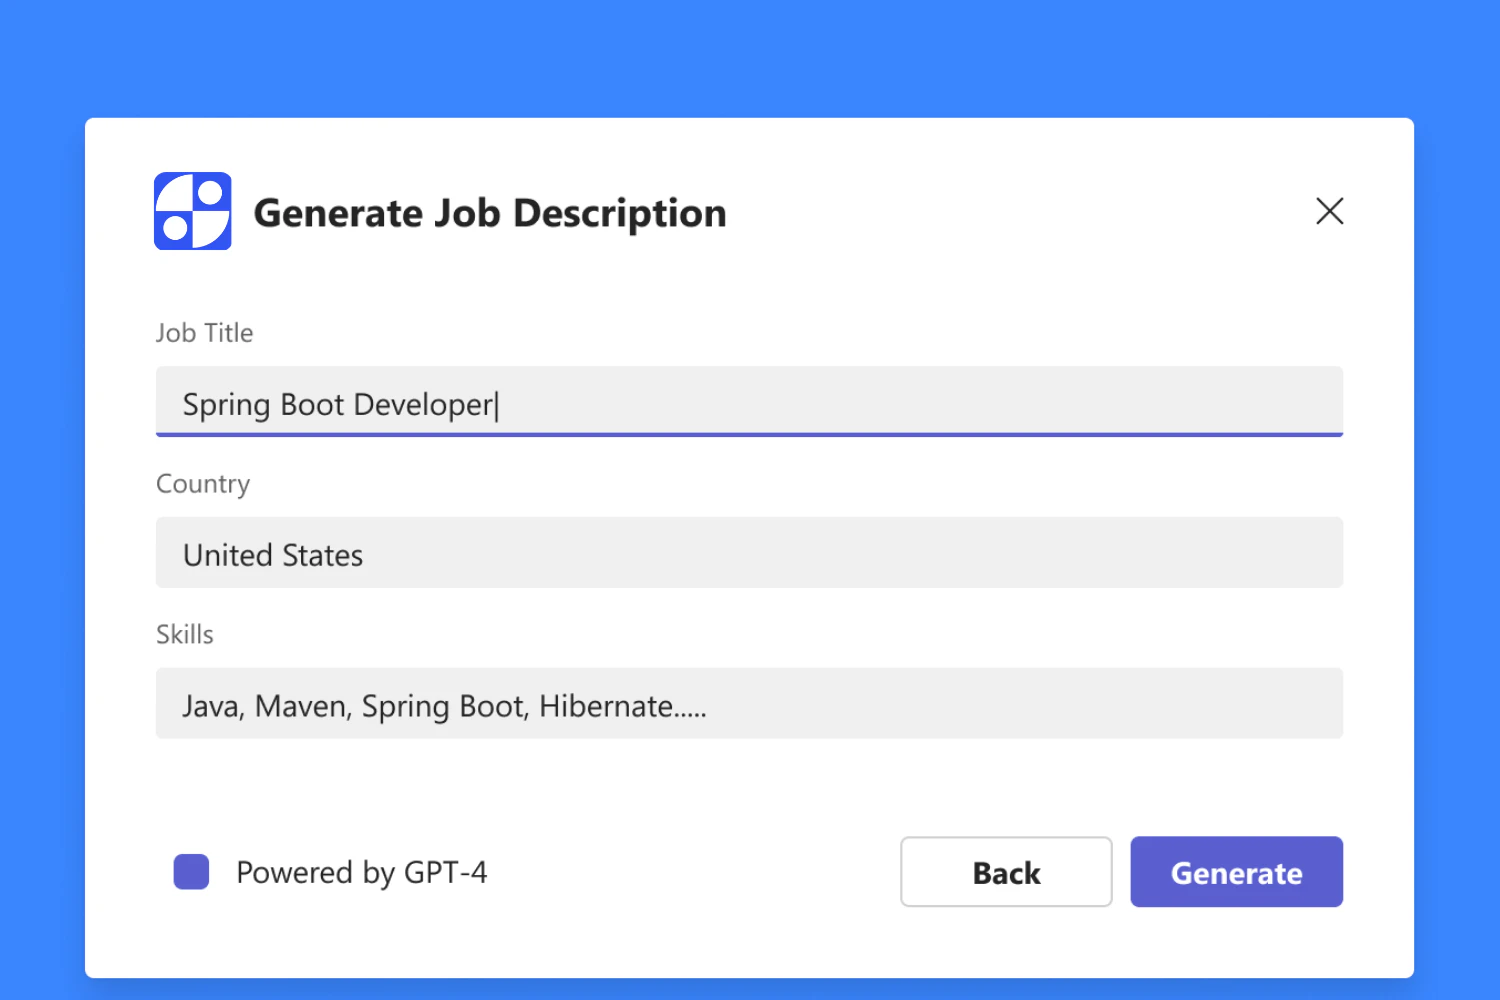Click the purple square beside Powered by GPT-4
This screenshot has width=1500, height=1000.
pyautogui.click(x=191, y=872)
